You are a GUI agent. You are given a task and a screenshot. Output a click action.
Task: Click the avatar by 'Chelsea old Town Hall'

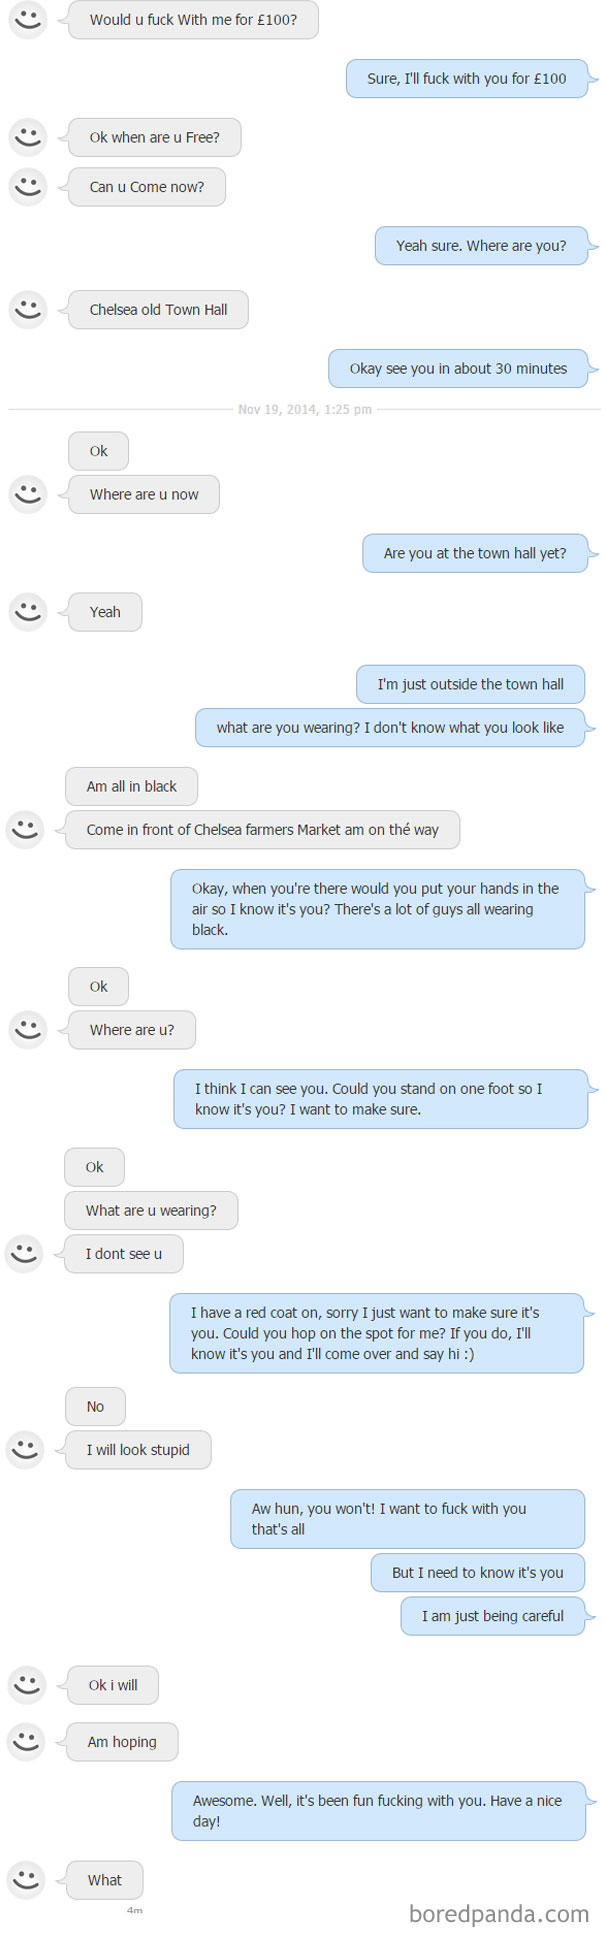pyautogui.click(x=28, y=310)
